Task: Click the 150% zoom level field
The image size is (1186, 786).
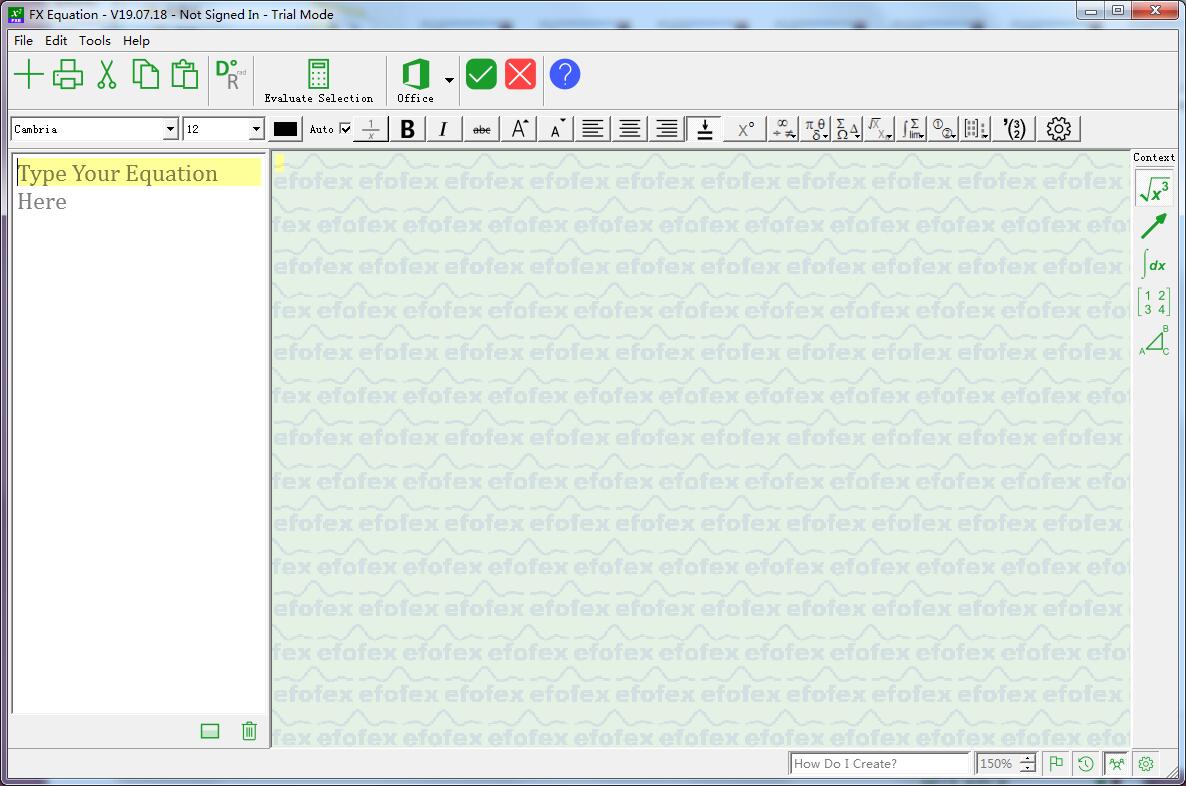Action: pos(997,764)
